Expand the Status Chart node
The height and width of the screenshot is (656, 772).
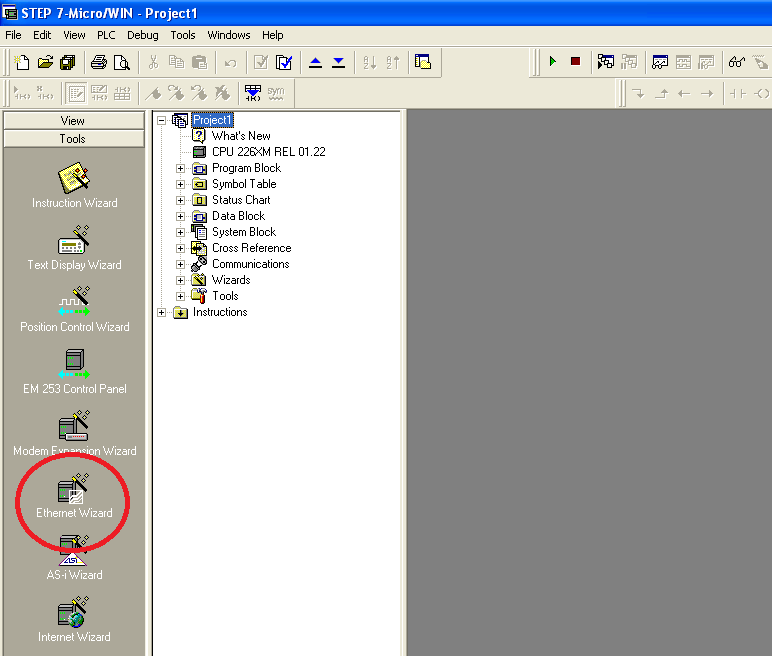[180, 200]
